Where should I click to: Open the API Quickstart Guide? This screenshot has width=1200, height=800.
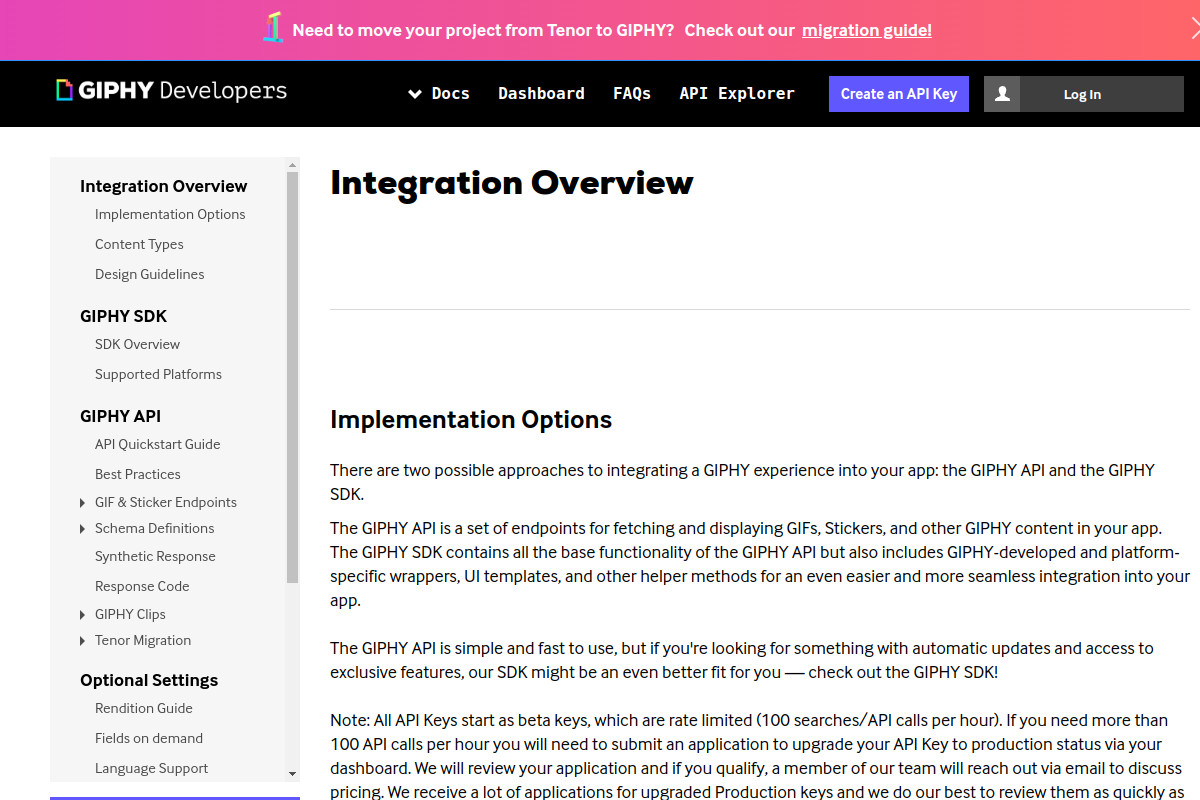point(158,444)
